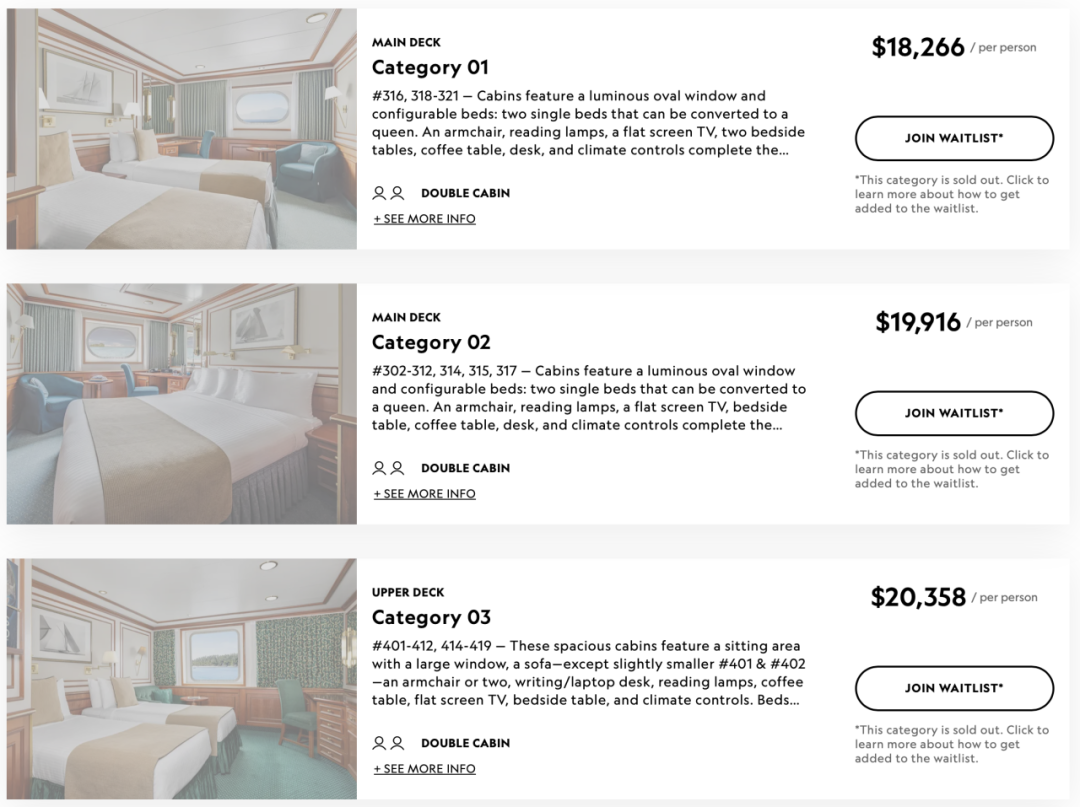Click the Upper Deck label above Category 03
Viewport: 1080px width, 807px height.
point(408,592)
